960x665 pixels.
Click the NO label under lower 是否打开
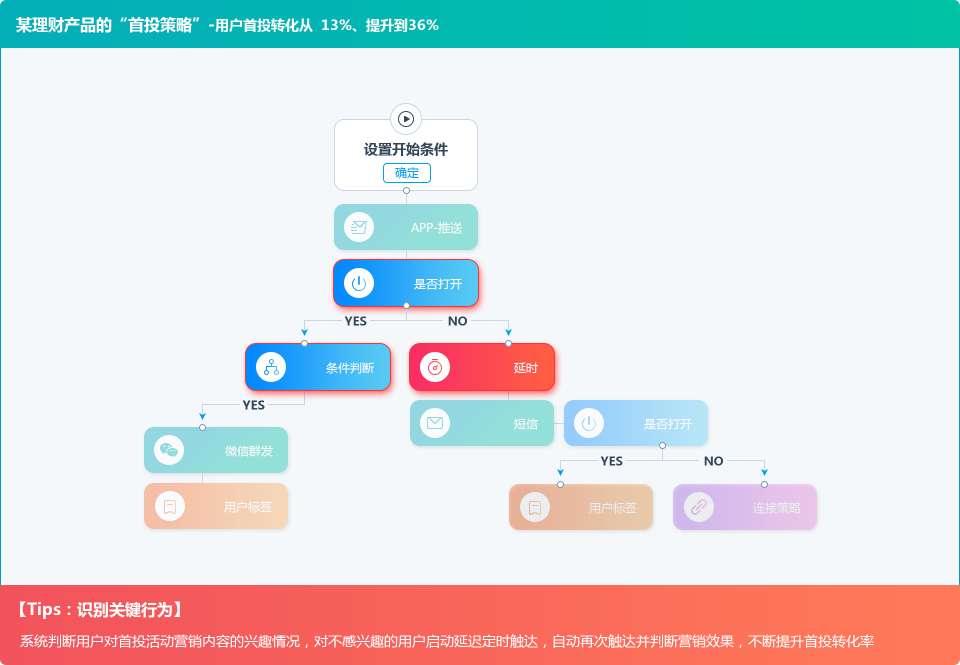click(713, 461)
